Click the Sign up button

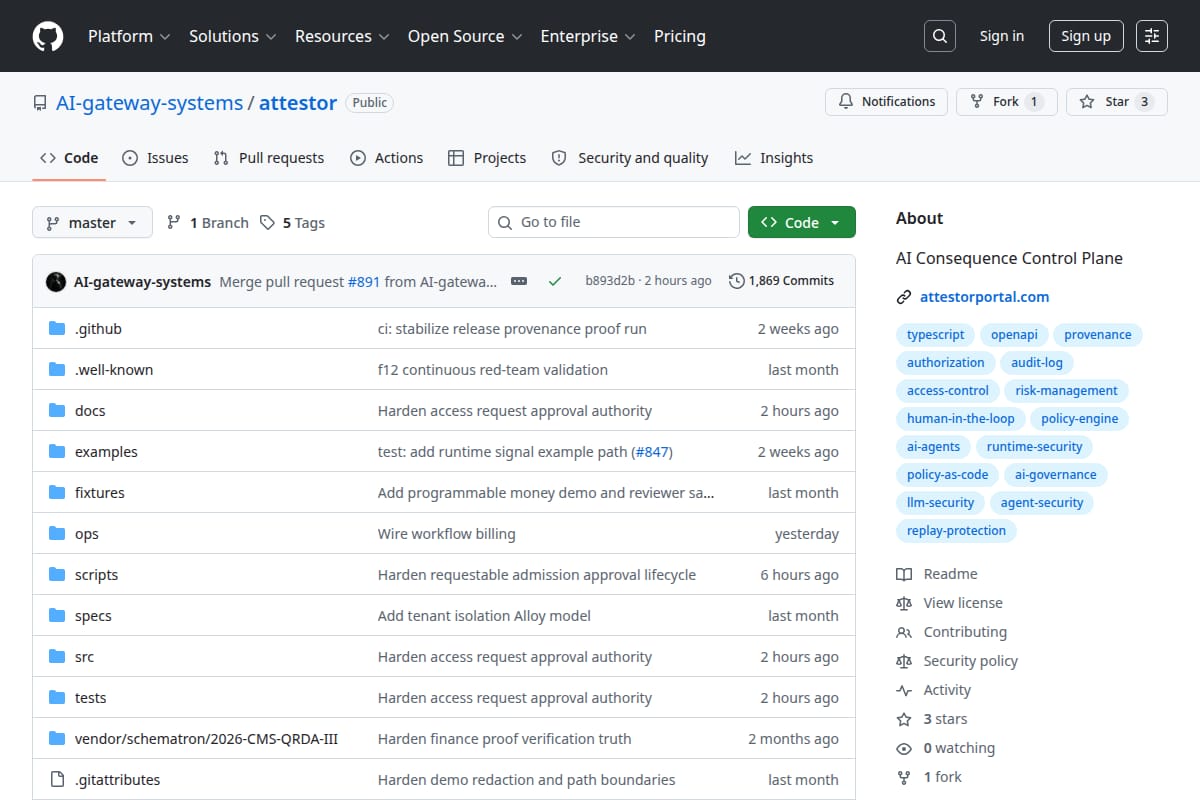click(x=1086, y=36)
